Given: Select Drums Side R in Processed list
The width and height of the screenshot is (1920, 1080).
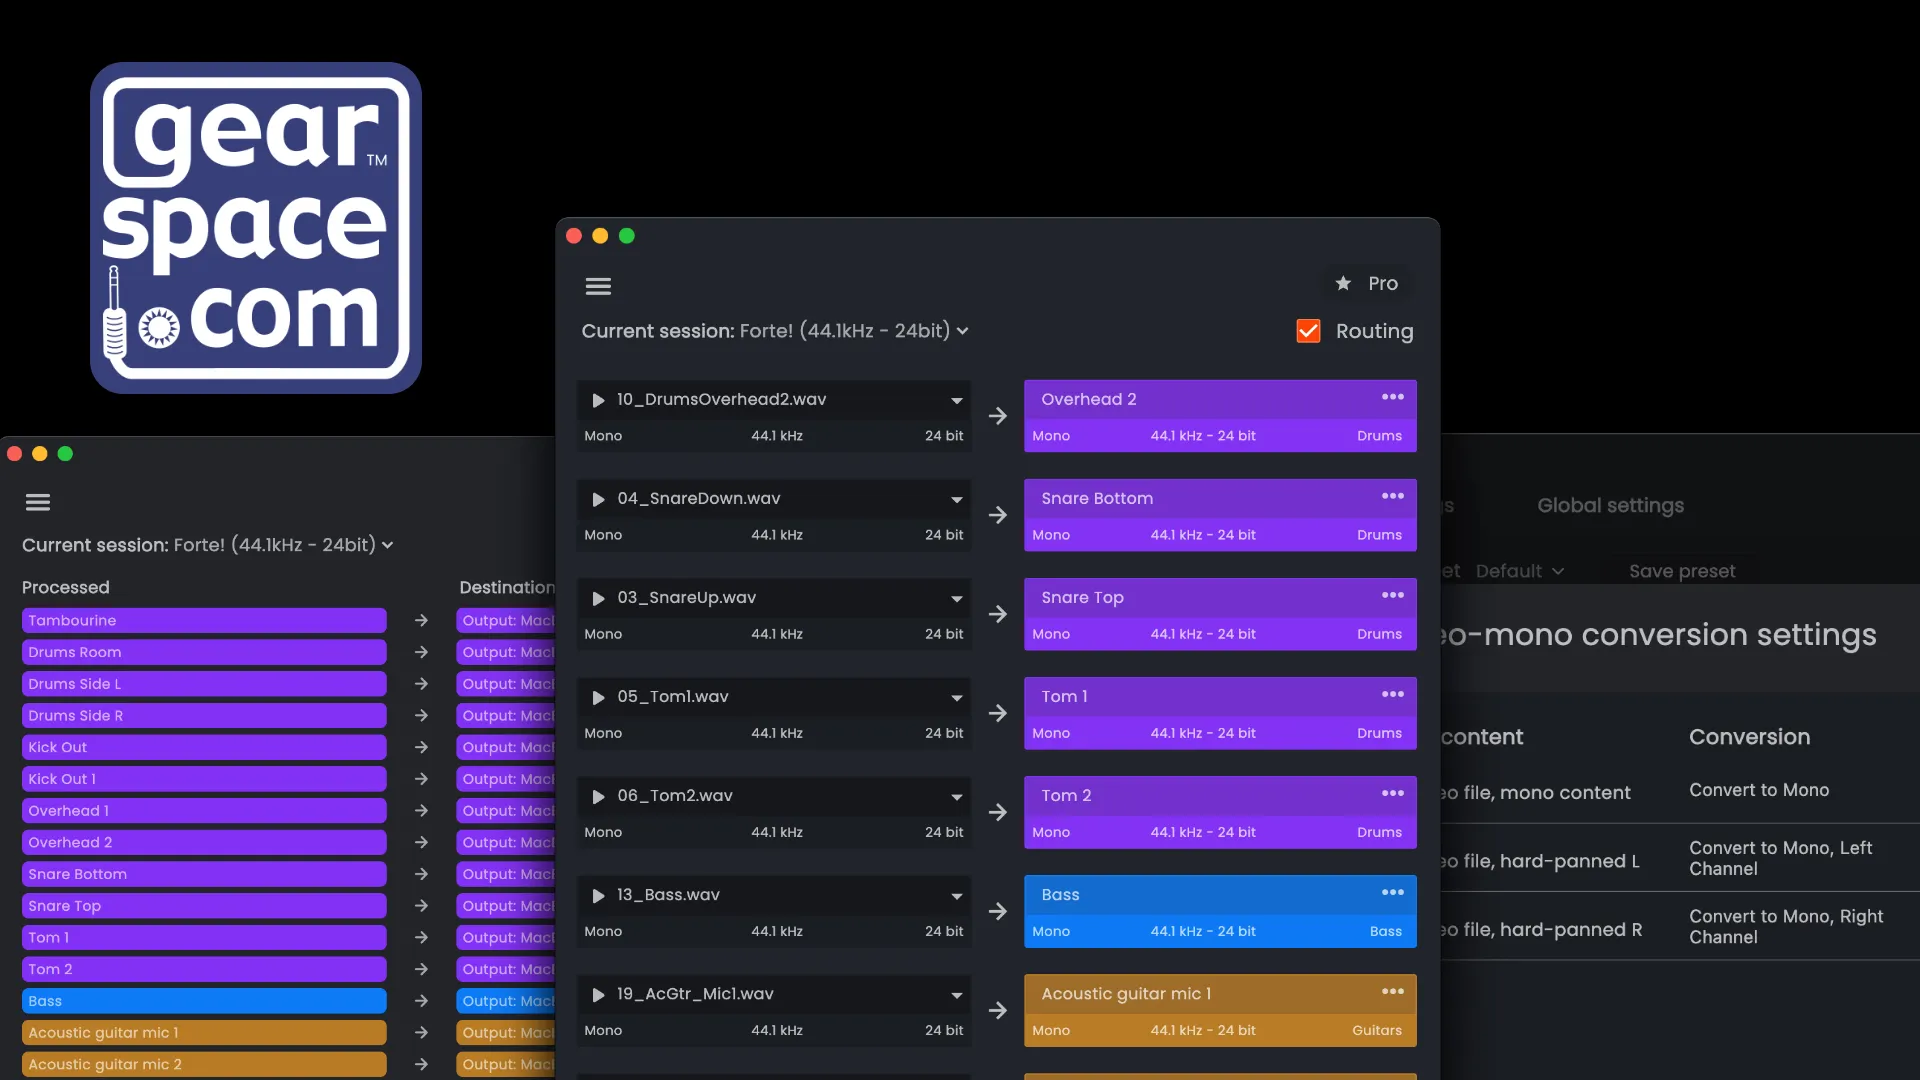Looking at the screenshot, I should [x=204, y=716].
